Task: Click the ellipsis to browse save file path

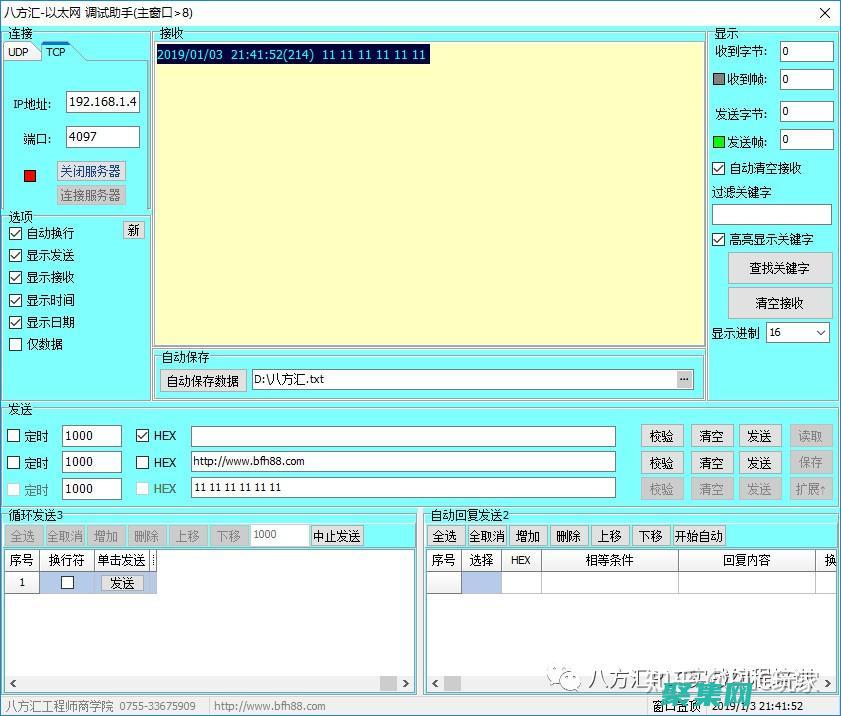Action: (x=684, y=378)
